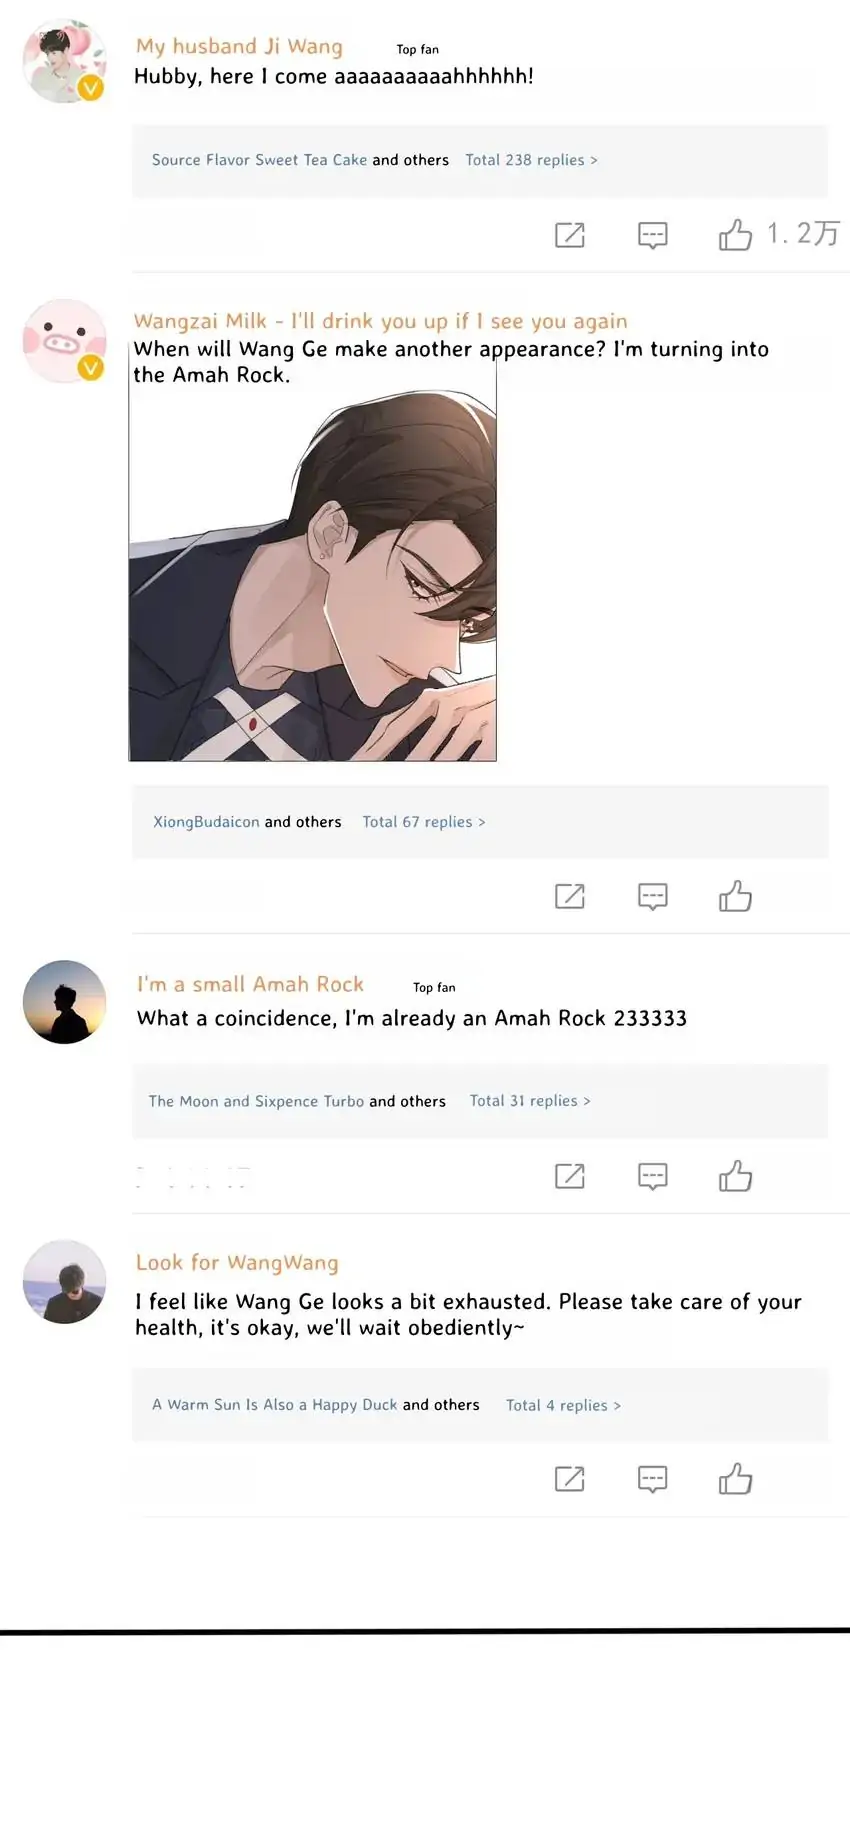
Task: Click the pink pig avatar of Wangzai Milk
Action: coord(64,341)
